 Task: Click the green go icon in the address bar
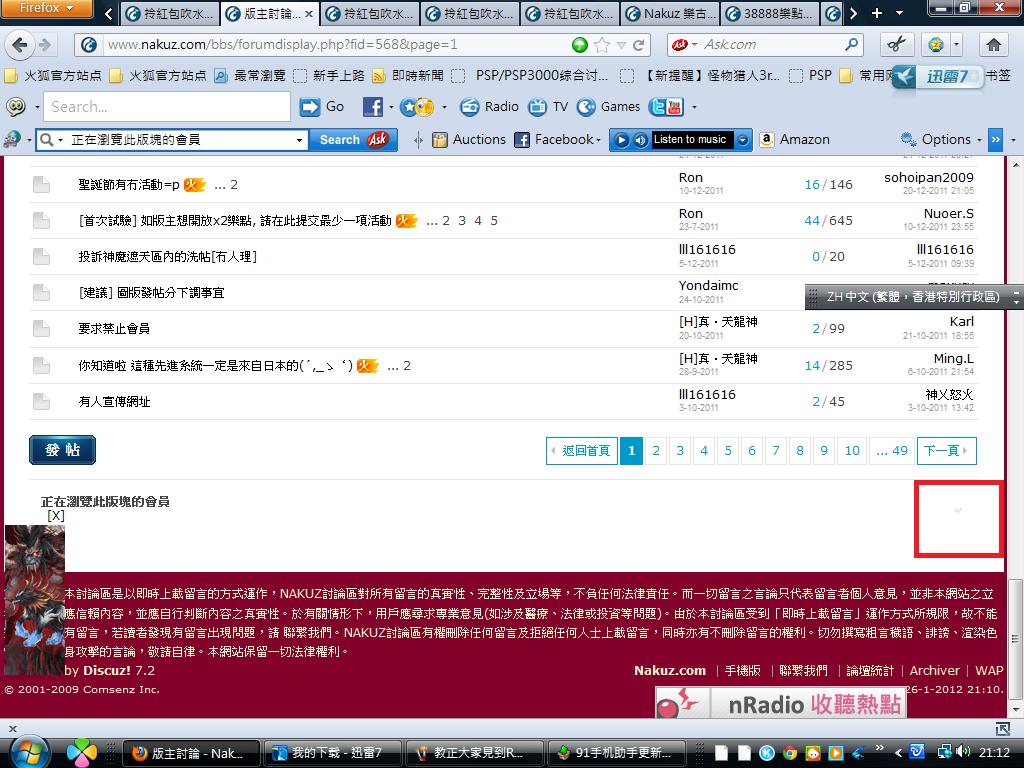coord(579,44)
